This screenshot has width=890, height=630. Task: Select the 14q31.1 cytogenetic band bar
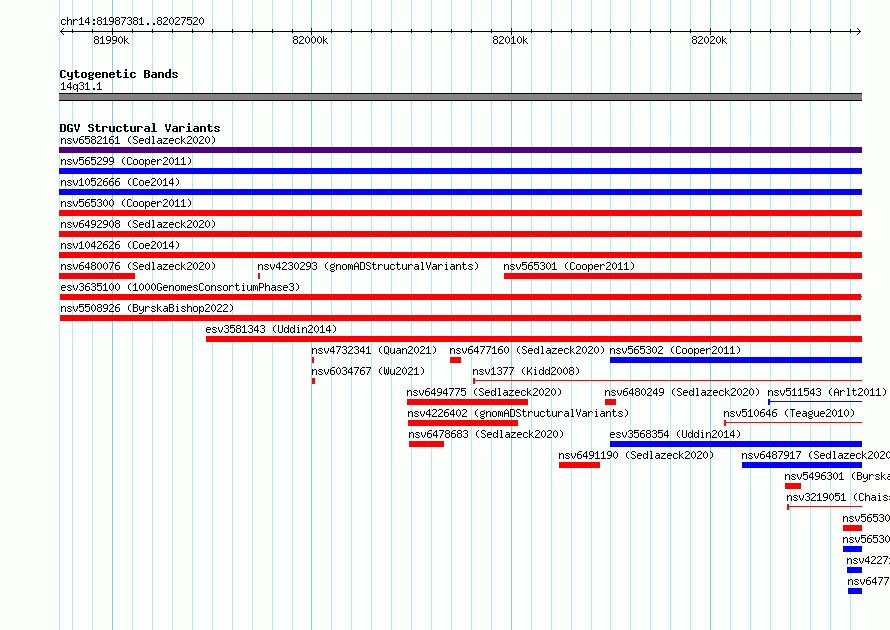click(460, 97)
